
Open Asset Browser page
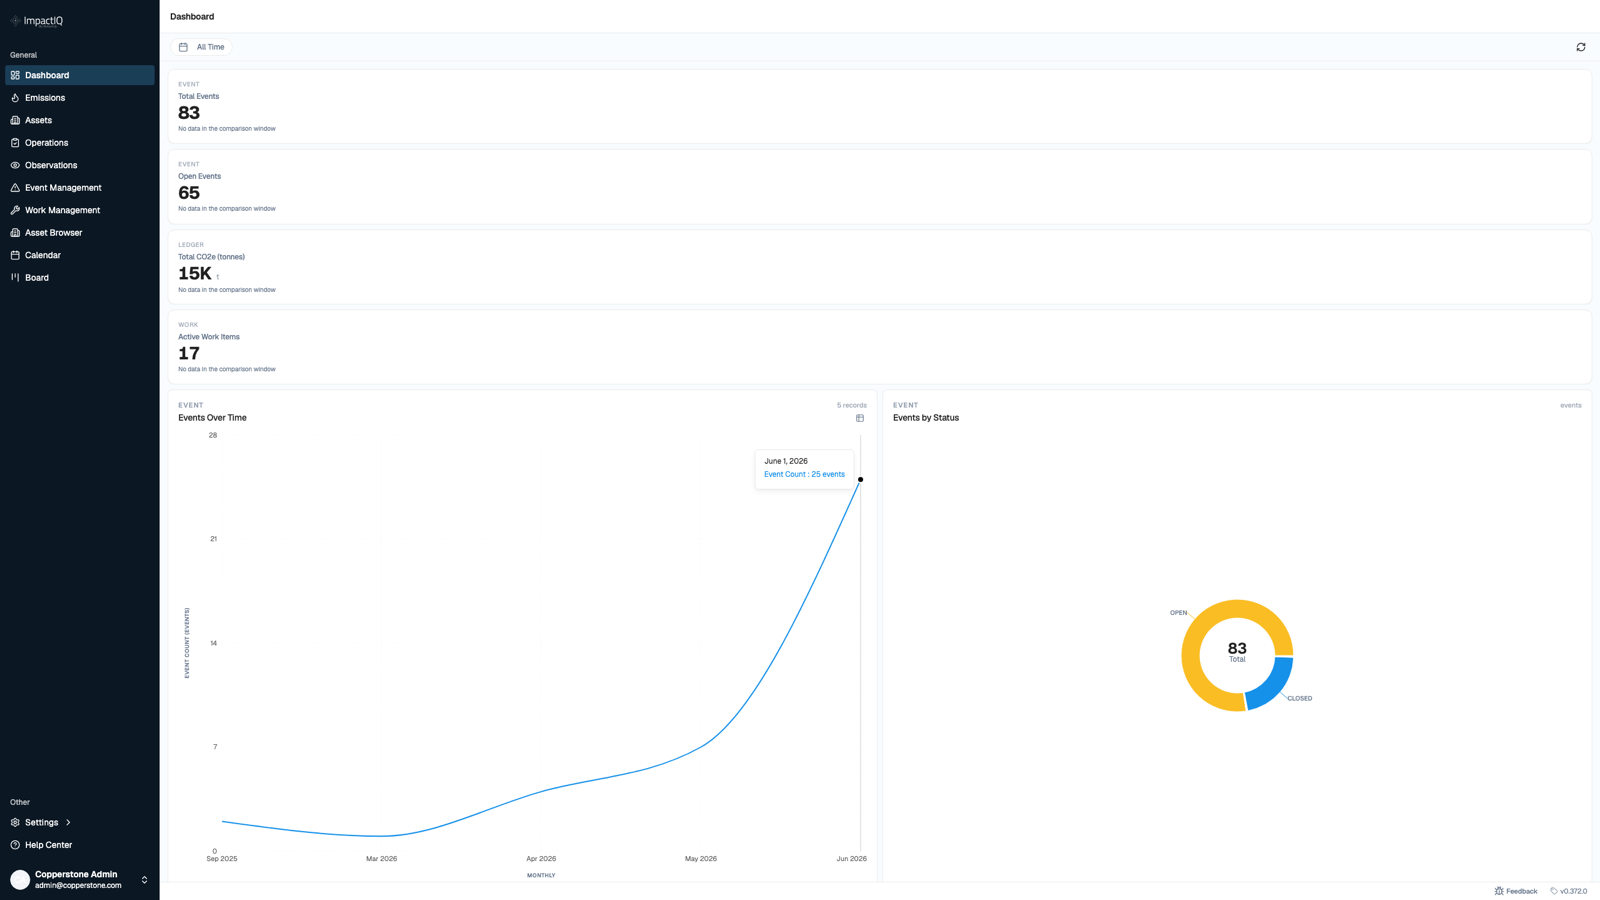pos(80,233)
